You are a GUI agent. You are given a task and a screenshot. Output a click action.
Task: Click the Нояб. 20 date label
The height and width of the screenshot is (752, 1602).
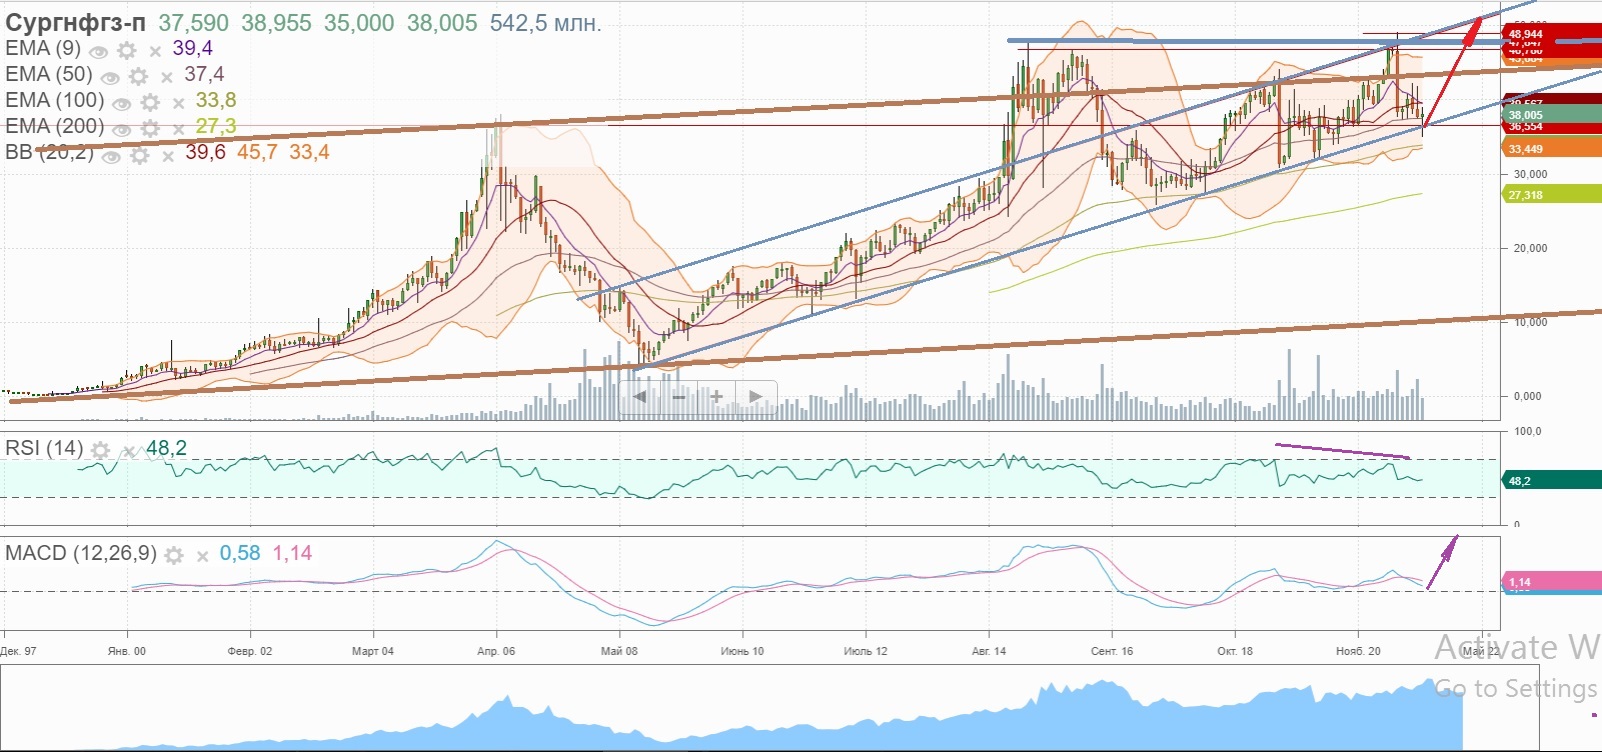[x=1358, y=651]
